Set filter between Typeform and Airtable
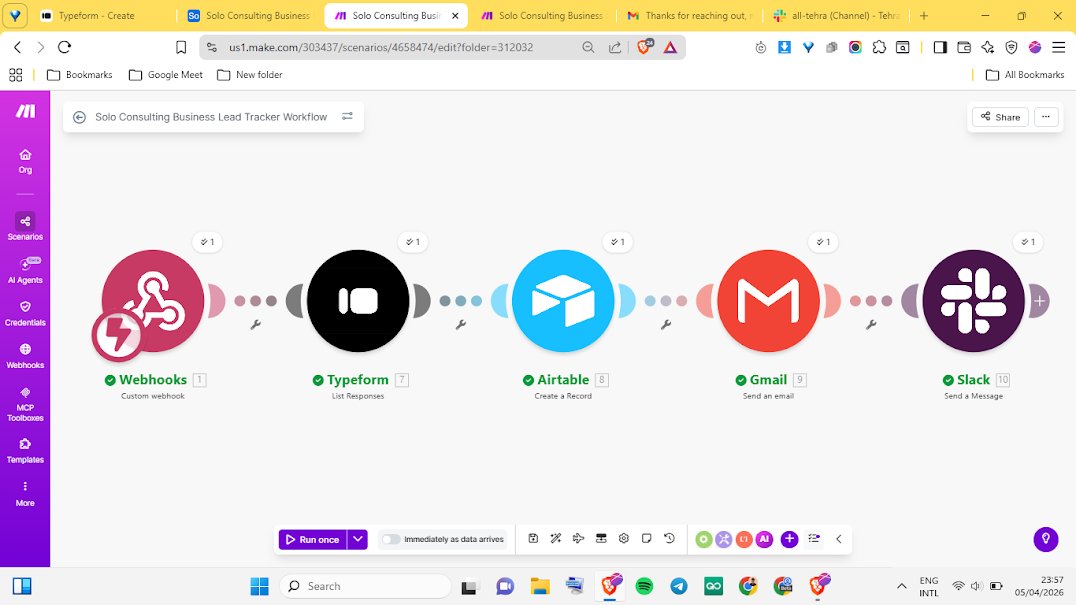 [x=460, y=324]
